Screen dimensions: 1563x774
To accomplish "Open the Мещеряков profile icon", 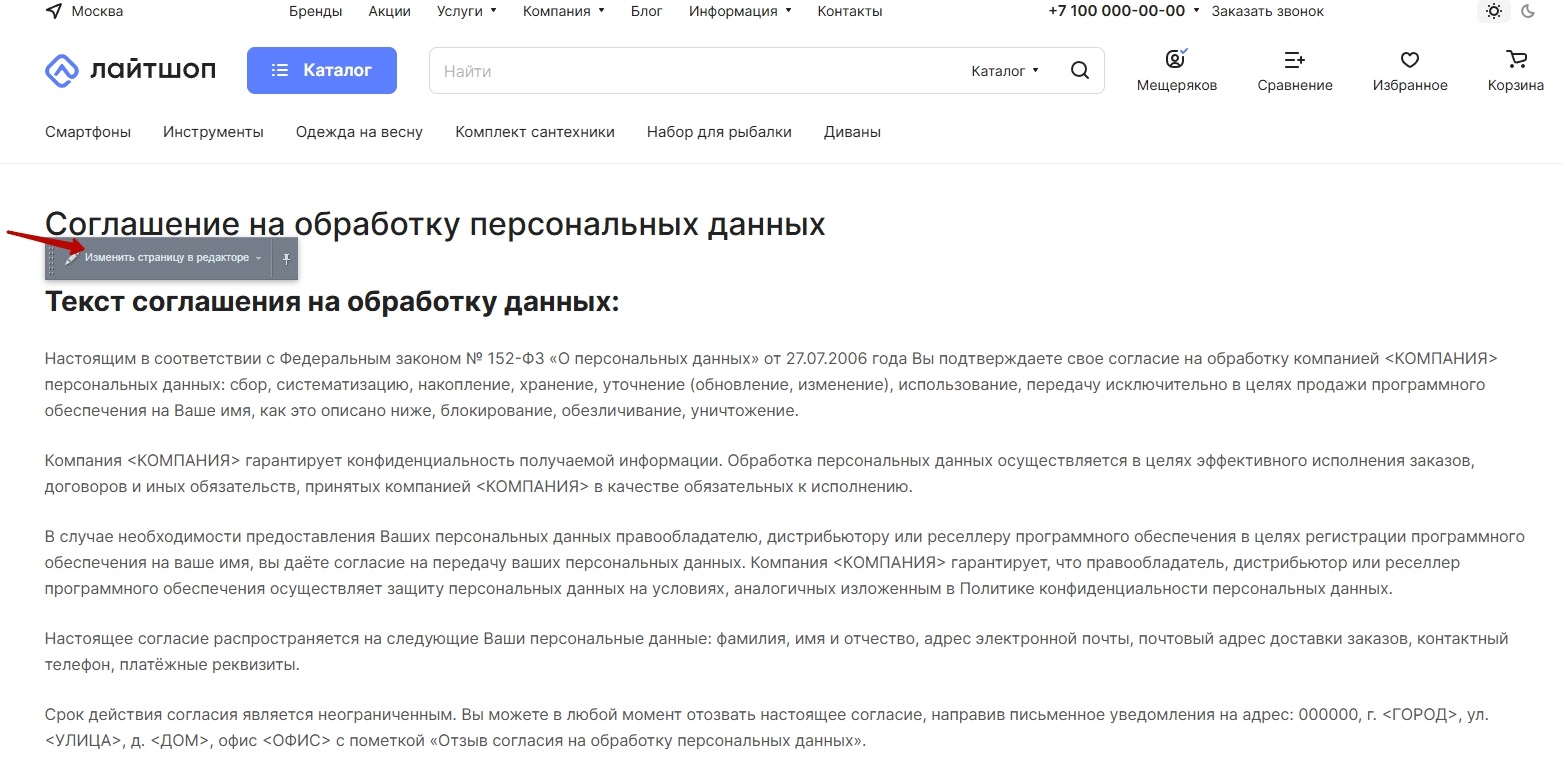I will (x=1176, y=59).
